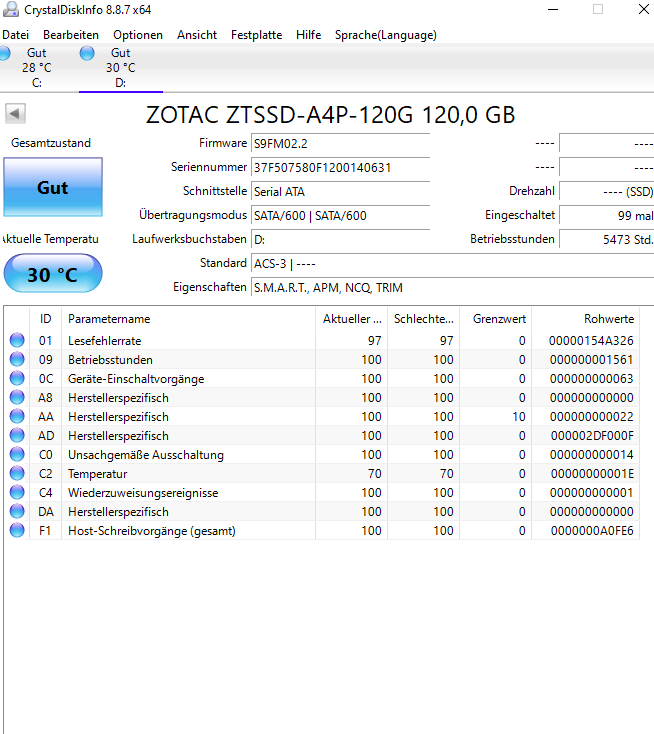Select threshold value 10 in AA row
The image size is (654, 734).
pos(519,417)
